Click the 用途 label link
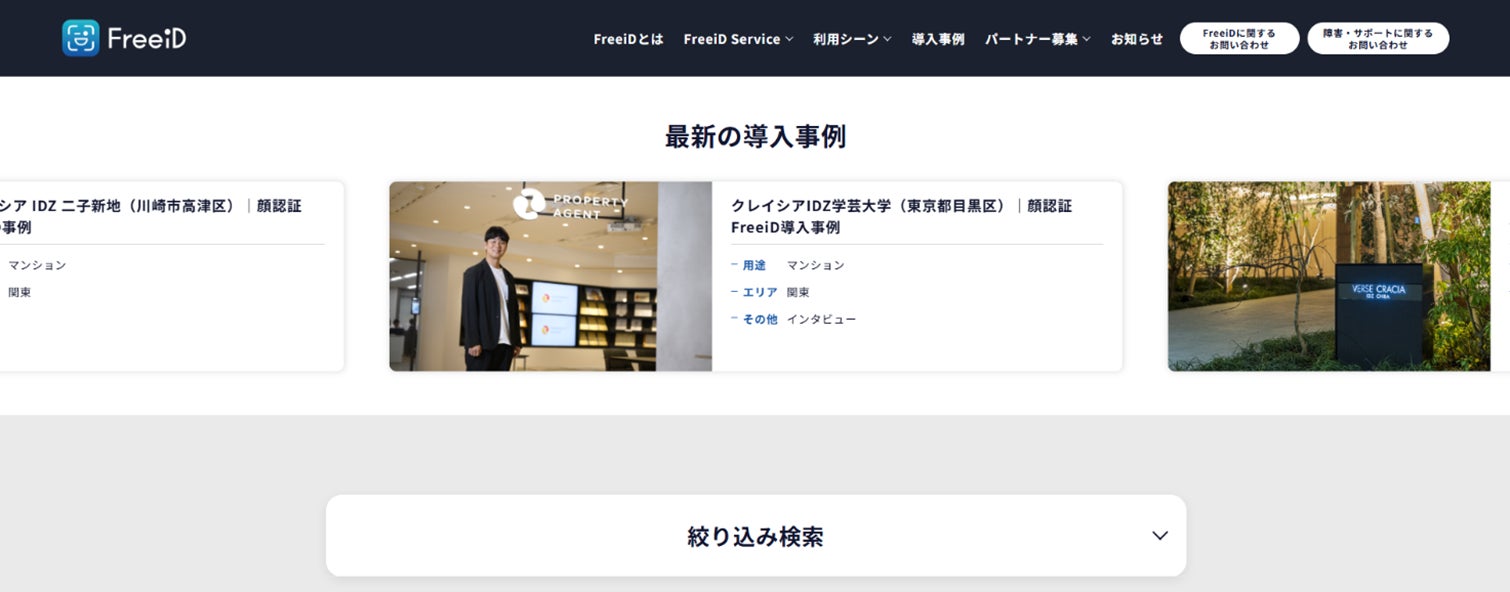1510x592 pixels. pyautogui.click(x=752, y=265)
